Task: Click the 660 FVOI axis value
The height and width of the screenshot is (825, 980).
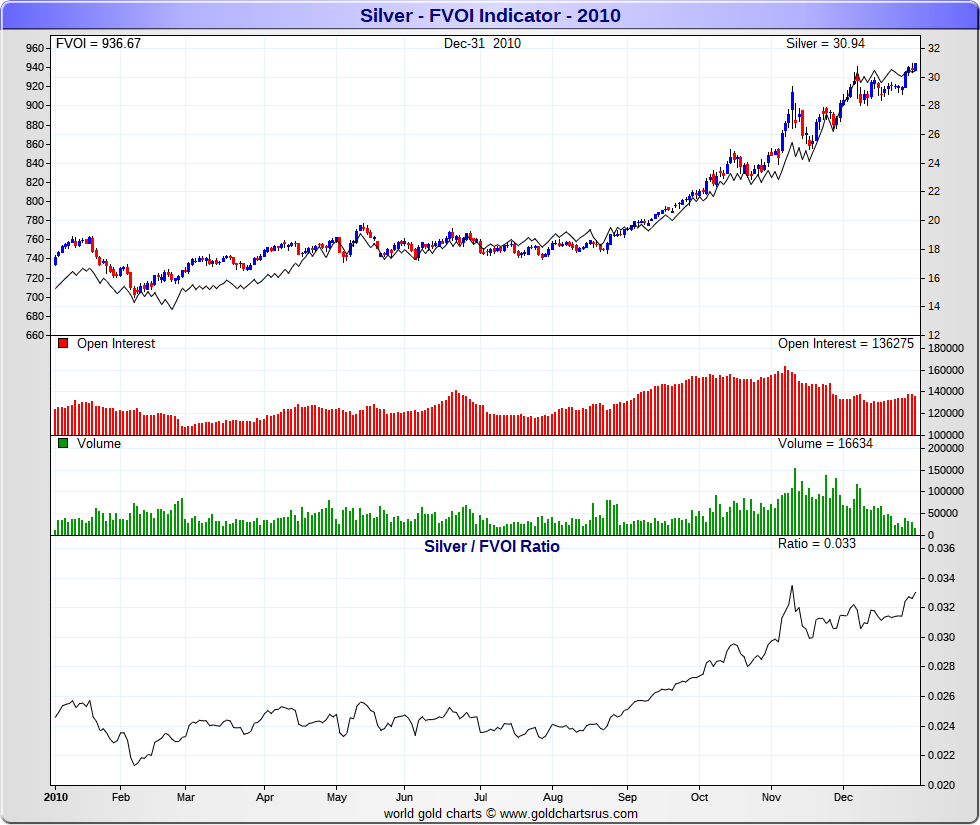Action: 35,335
